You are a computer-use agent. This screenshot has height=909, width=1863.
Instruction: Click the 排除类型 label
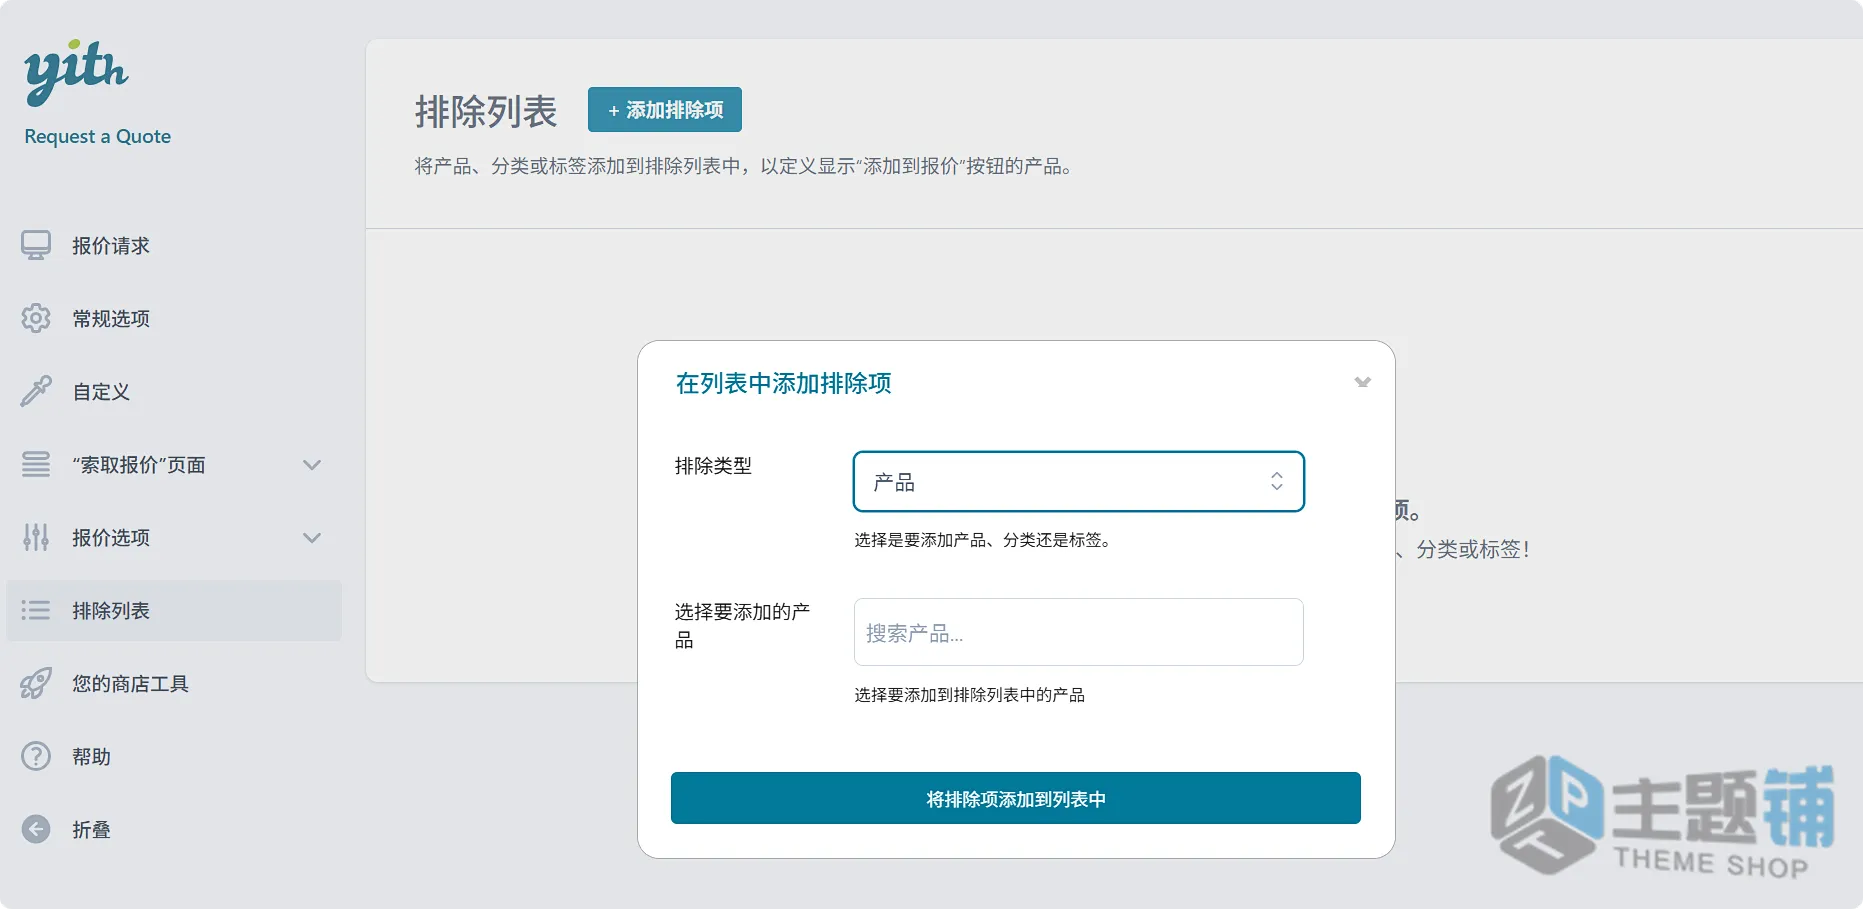(x=713, y=465)
